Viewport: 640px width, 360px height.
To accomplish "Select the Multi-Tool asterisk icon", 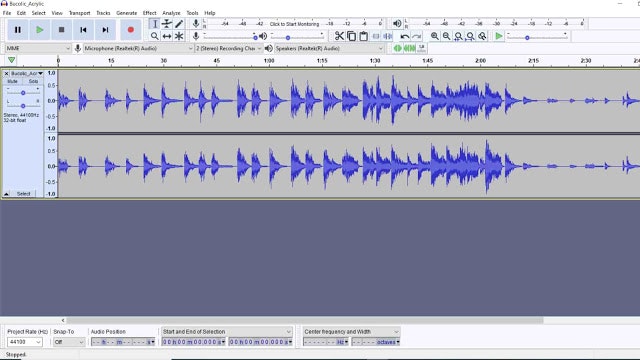I will [179, 36].
